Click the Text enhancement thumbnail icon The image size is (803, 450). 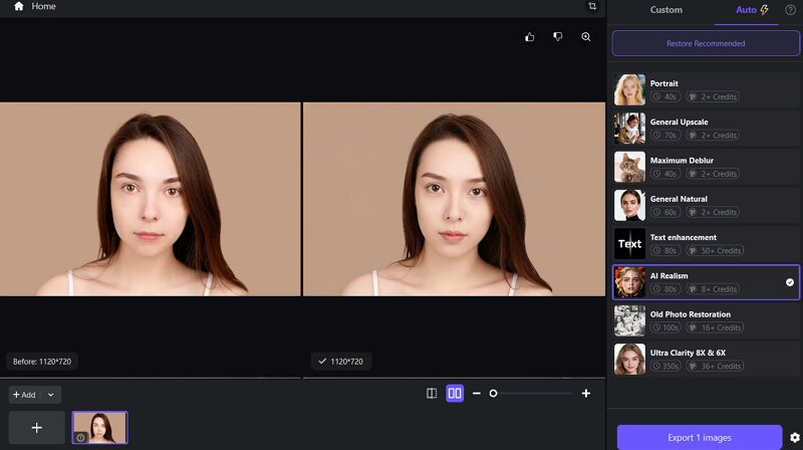pyautogui.click(x=629, y=244)
